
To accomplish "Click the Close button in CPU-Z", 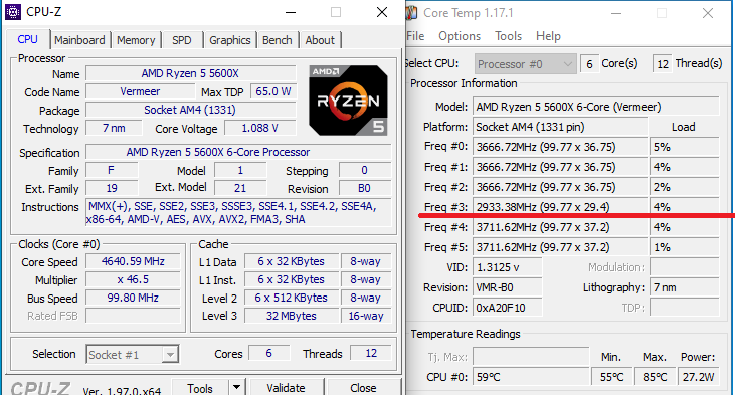I will [363, 388].
